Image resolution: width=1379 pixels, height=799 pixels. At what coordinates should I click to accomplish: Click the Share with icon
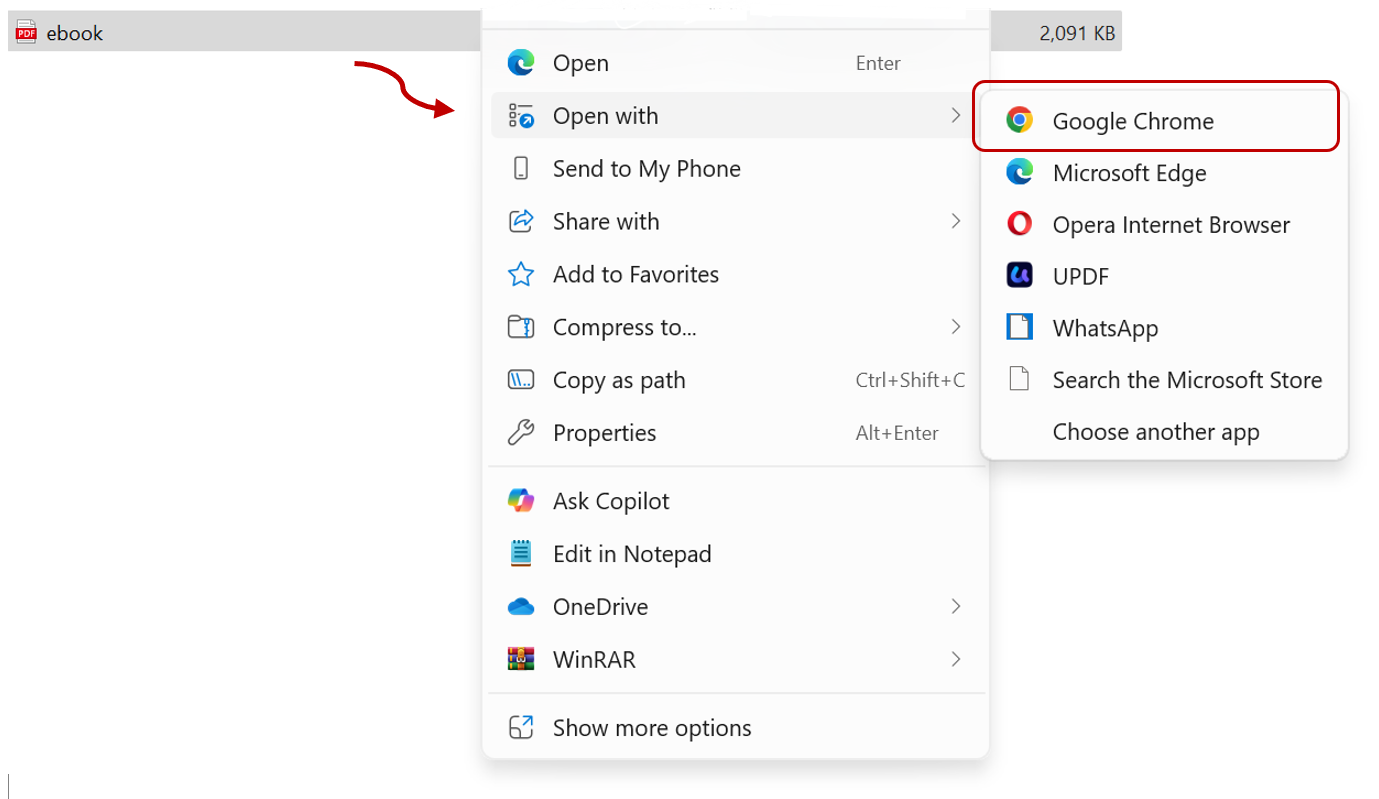pyautogui.click(x=521, y=222)
